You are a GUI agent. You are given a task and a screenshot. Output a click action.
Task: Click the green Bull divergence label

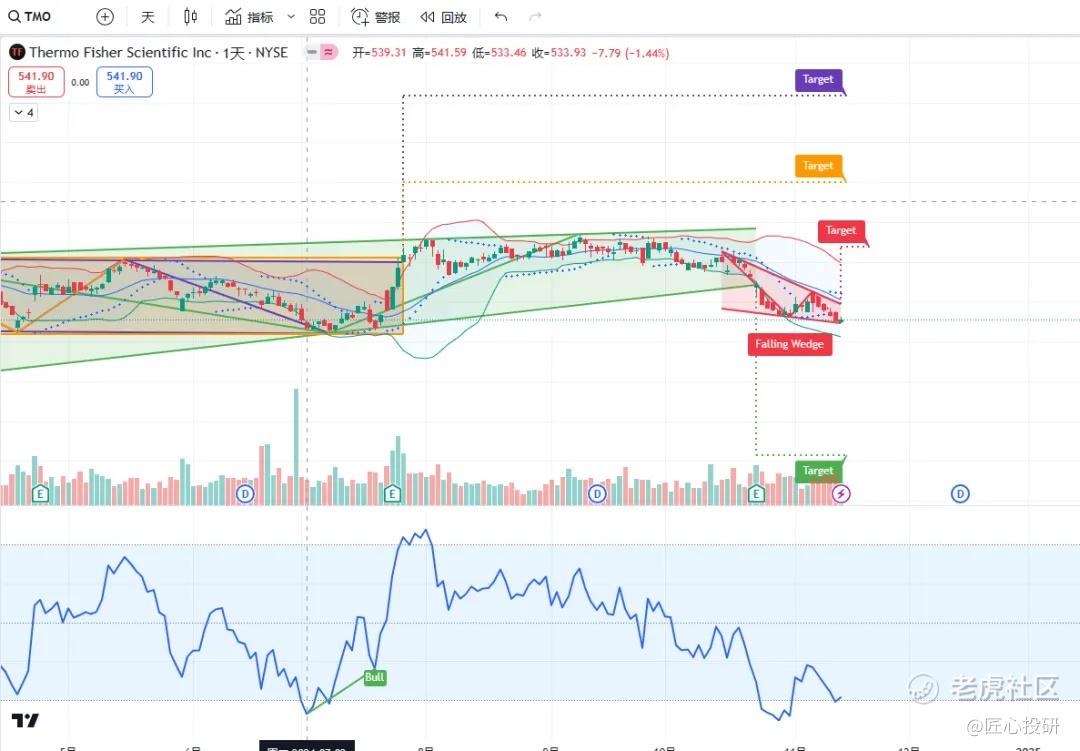click(374, 677)
